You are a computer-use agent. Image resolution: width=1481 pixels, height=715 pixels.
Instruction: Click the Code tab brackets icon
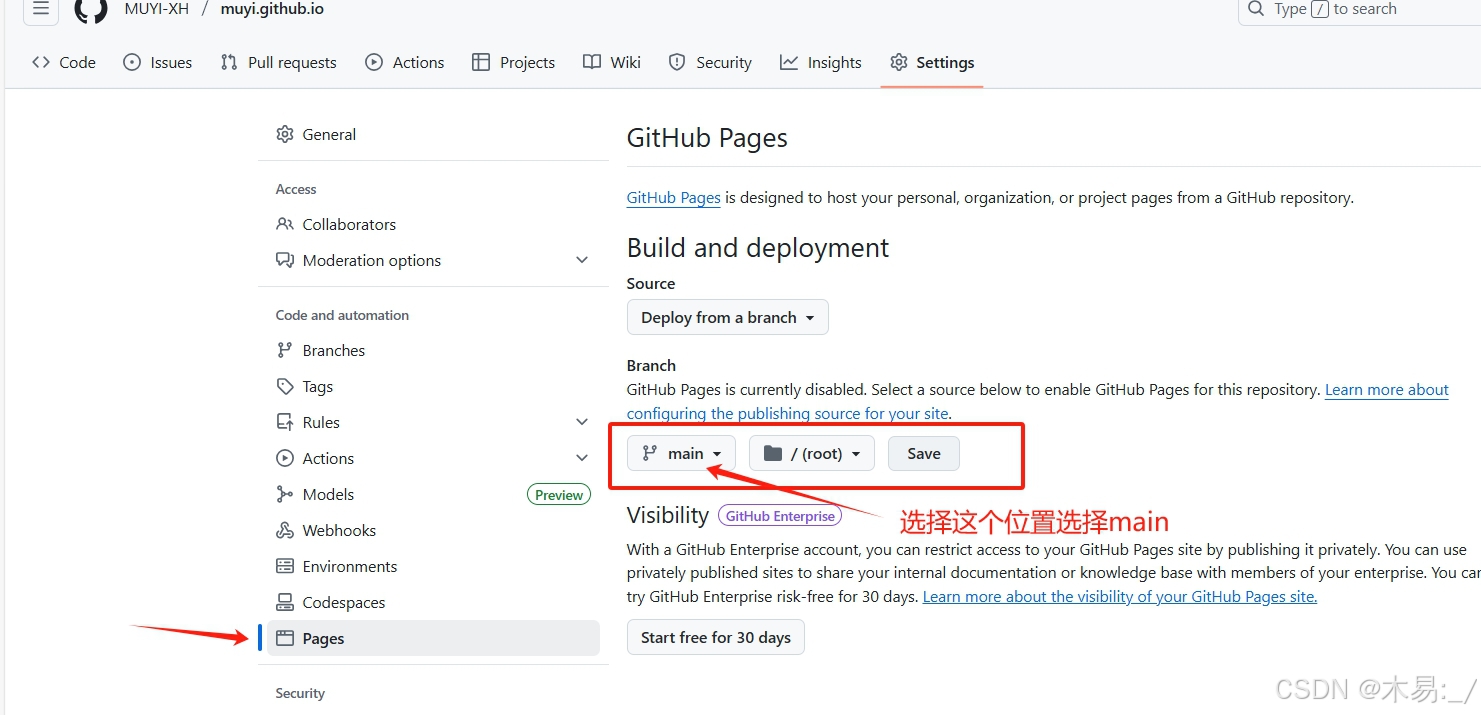(41, 62)
